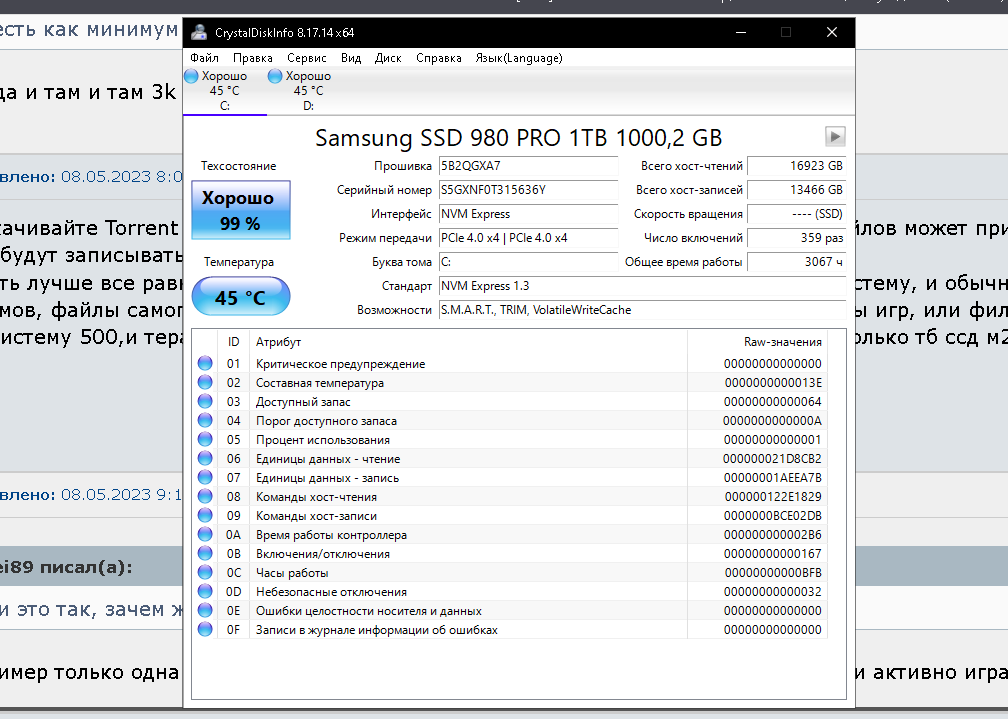Click 08.05.2023 9:1 date link in forum page
The image size is (1008, 719).
pos(122,495)
